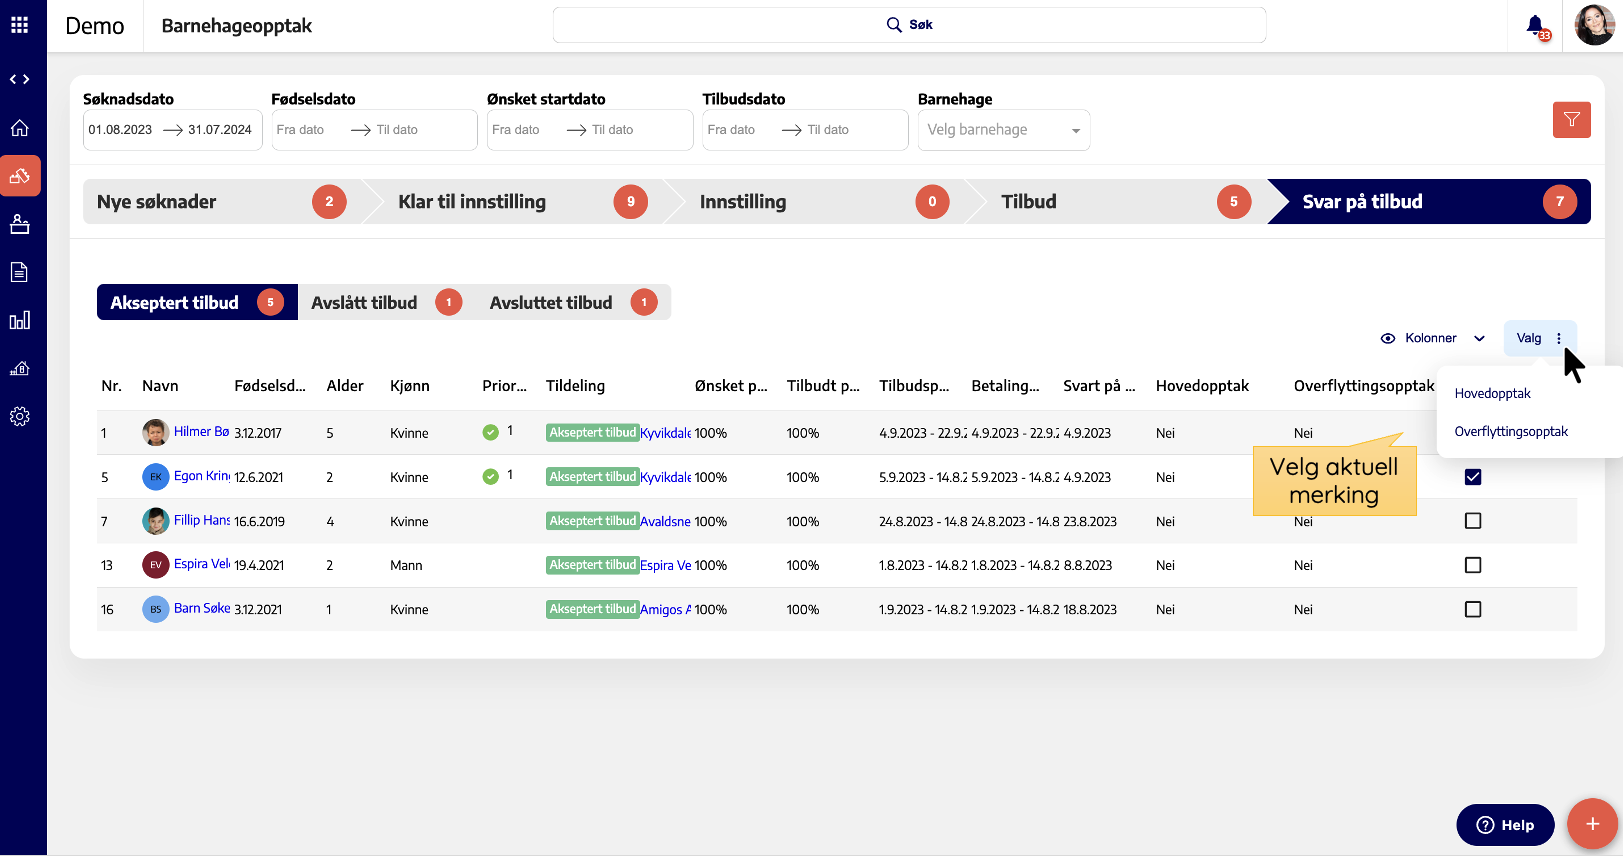This screenshot has width=1623, height=856.
Task: Click the red plus floating button
Action: (1592, 824)
